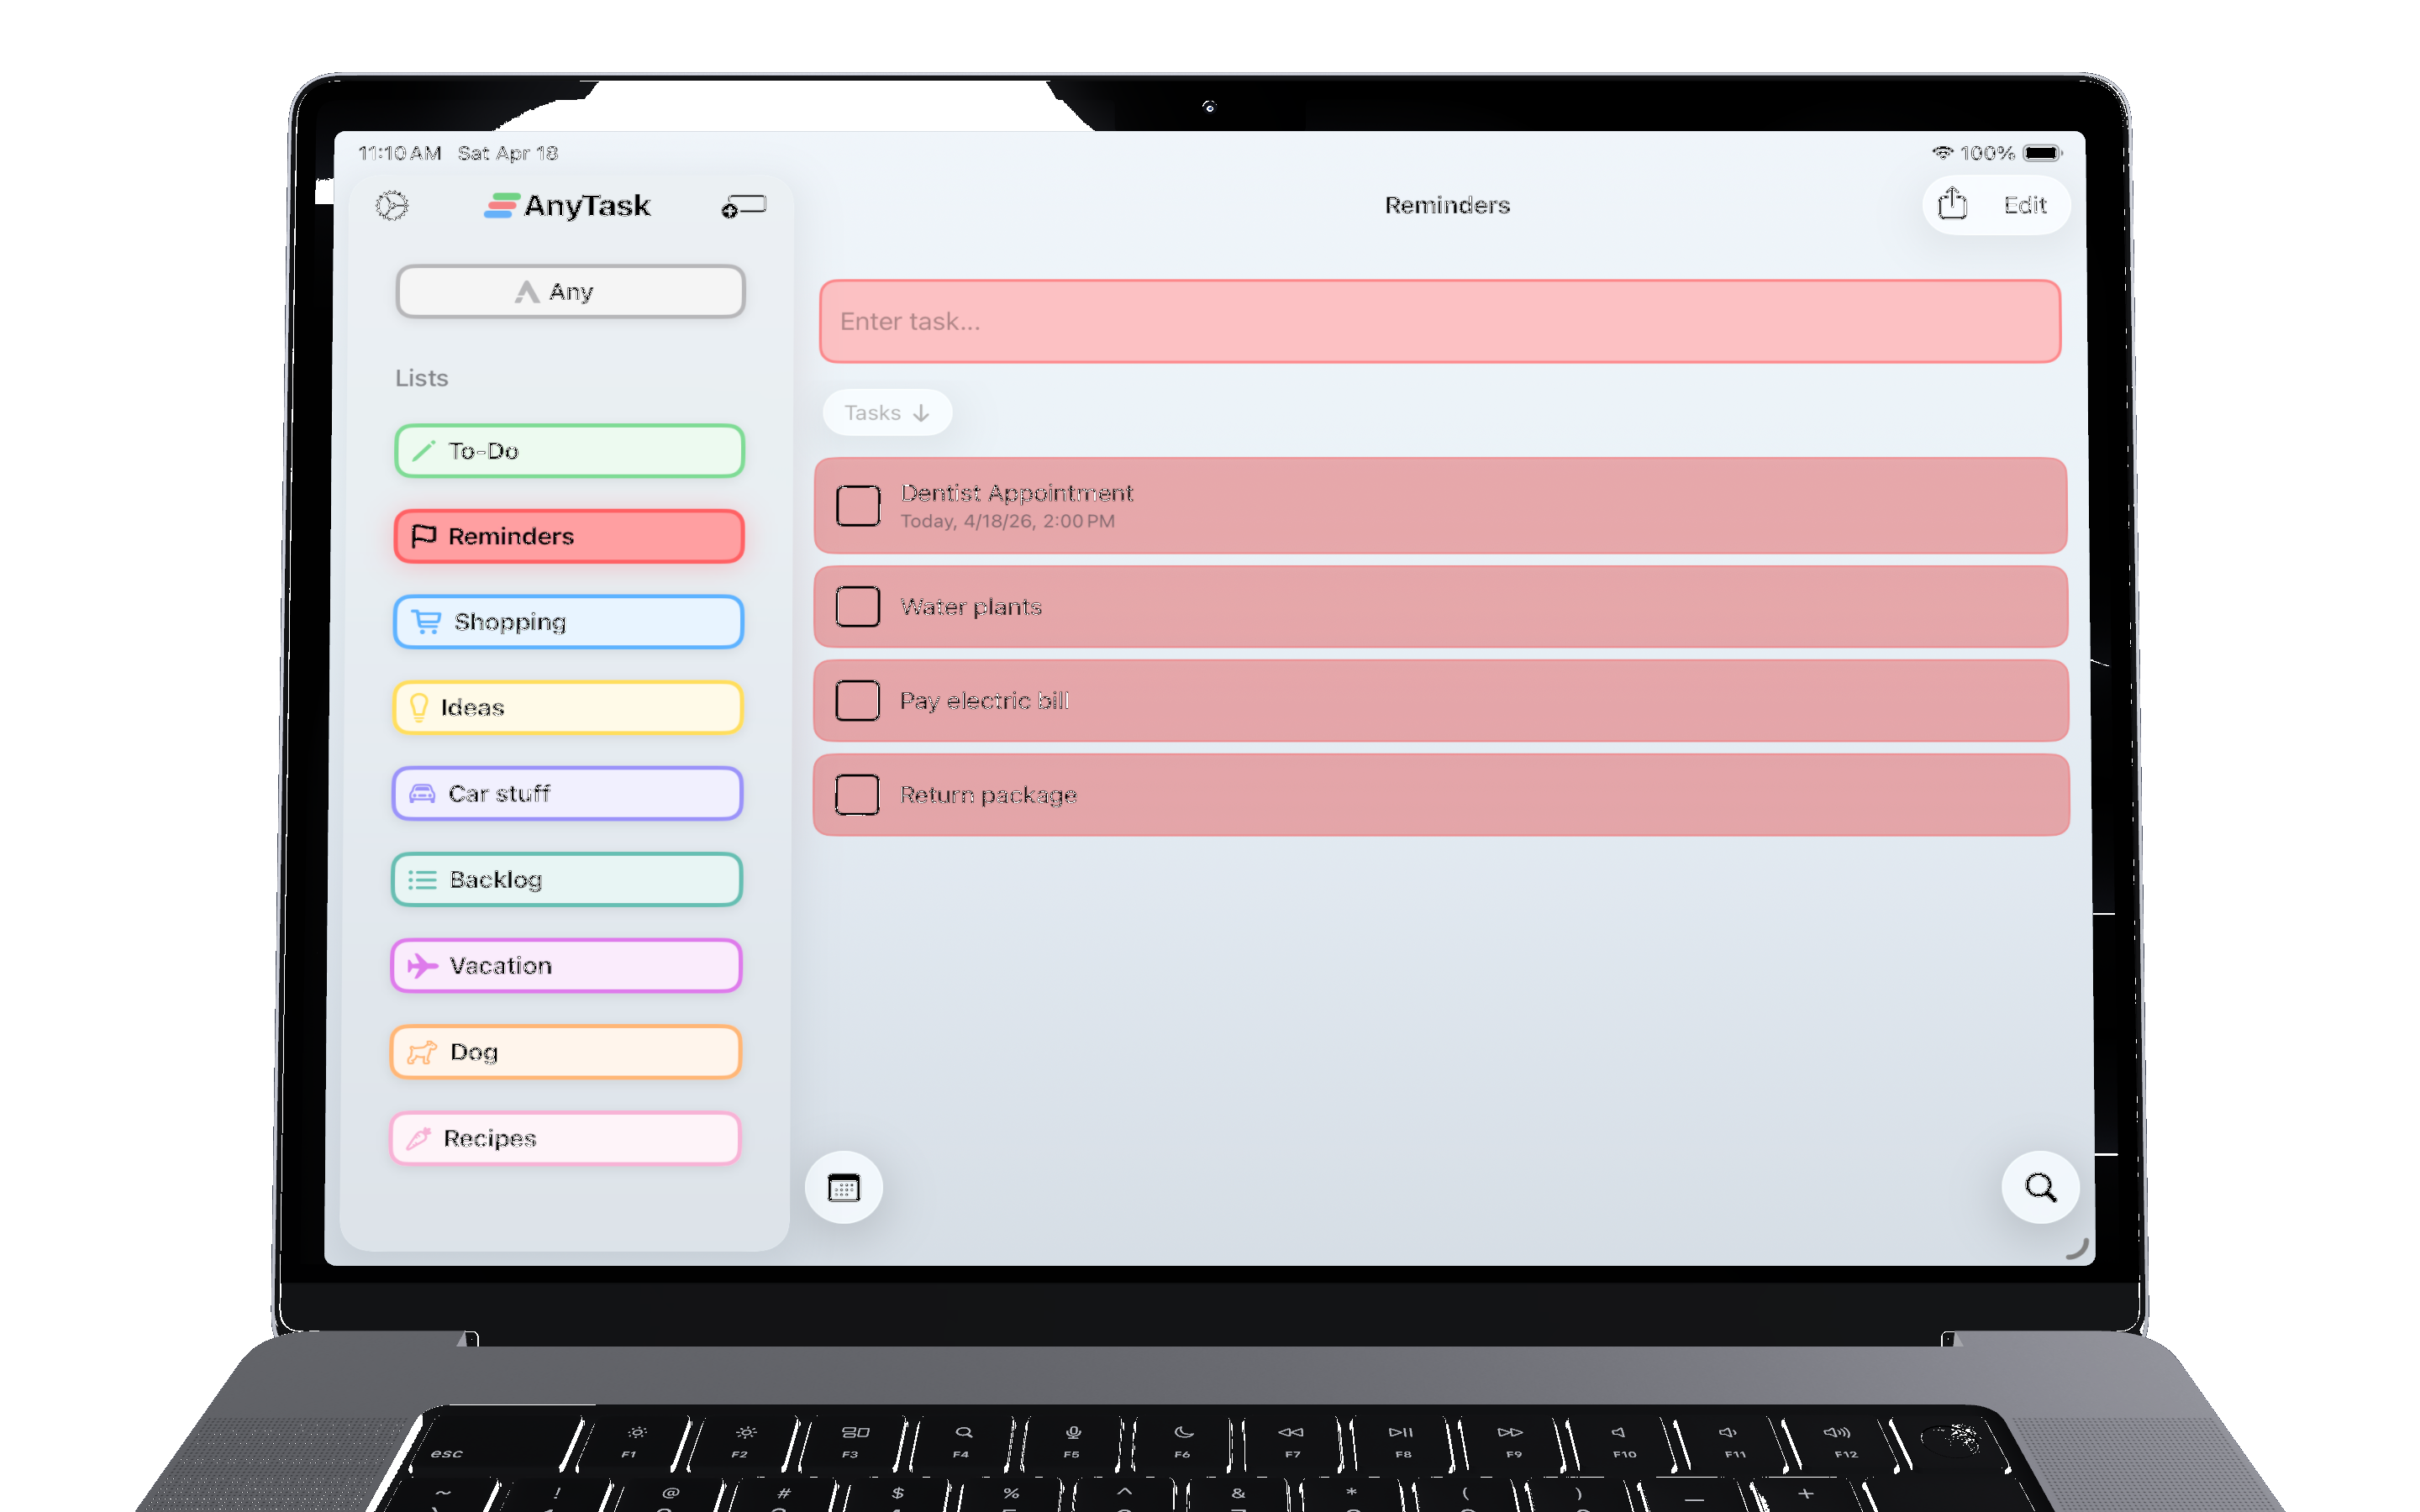The height and width of the screenshot is (1512, 2420).
Task: Click the add list icon in sidebar header
Action: (744, 206)
